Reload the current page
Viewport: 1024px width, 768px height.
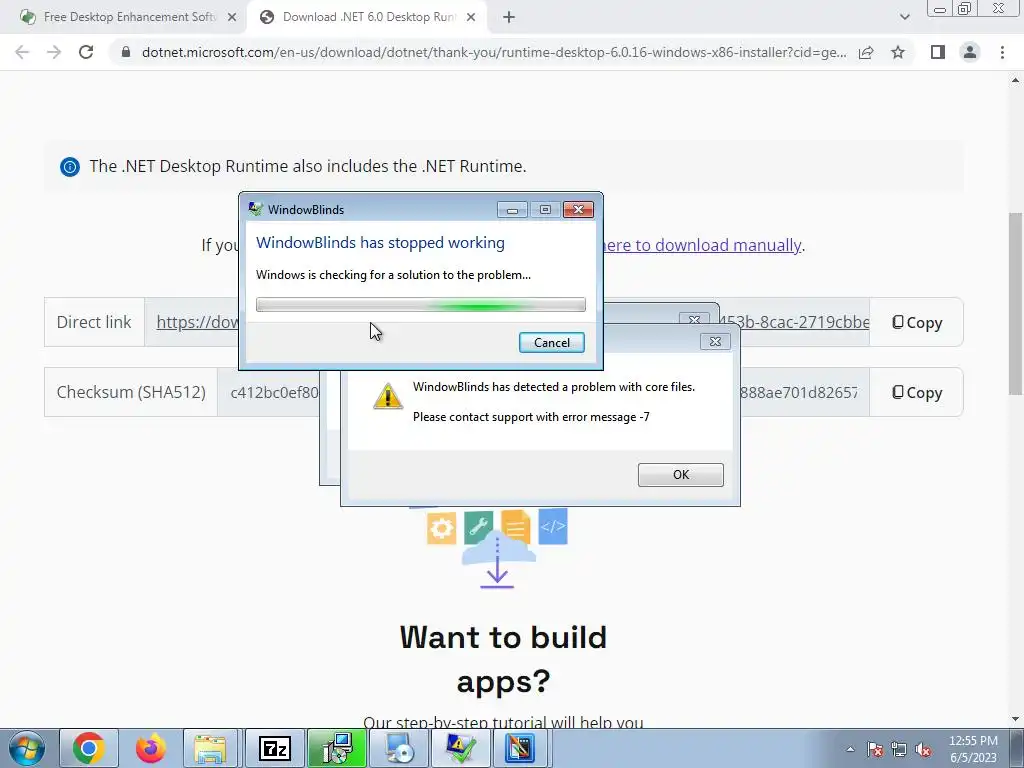(86, 52)
